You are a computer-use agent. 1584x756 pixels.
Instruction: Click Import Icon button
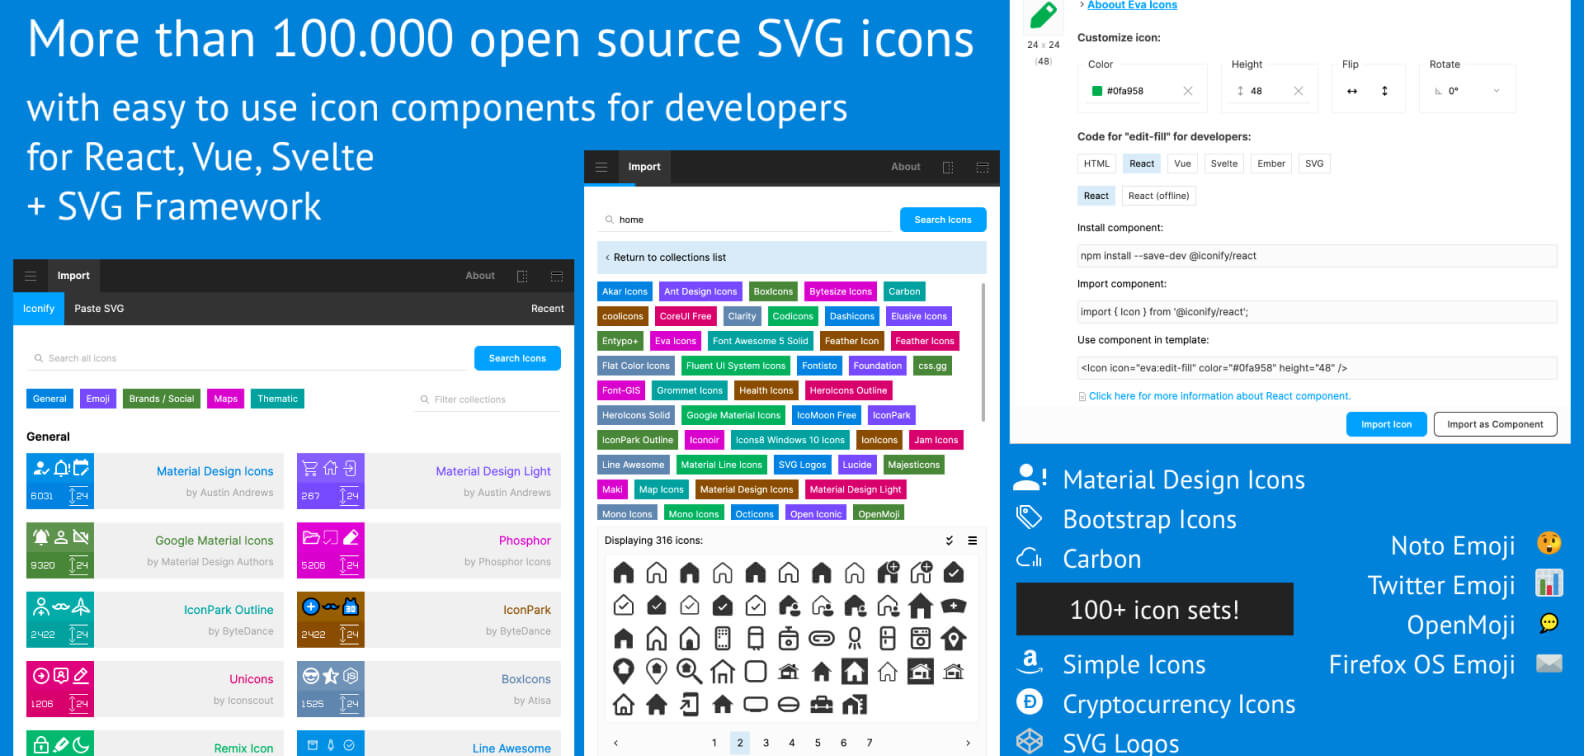pyautogui.click(x=1386, y=424)
